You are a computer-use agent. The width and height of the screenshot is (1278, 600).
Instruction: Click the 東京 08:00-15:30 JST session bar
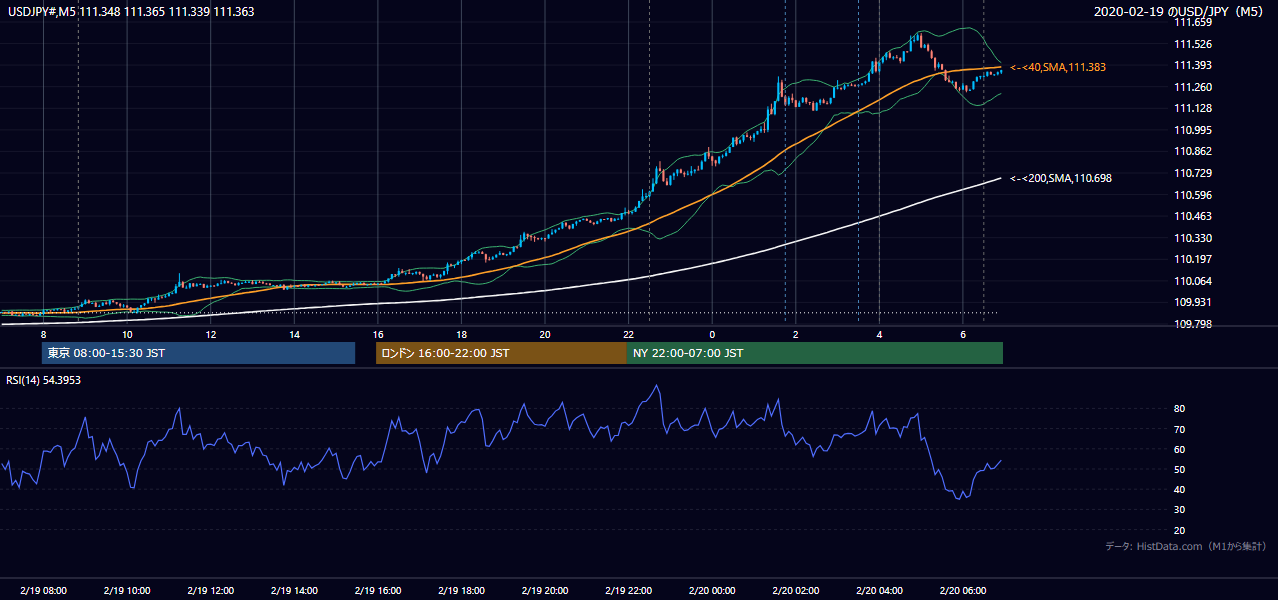tap(198, 353)
